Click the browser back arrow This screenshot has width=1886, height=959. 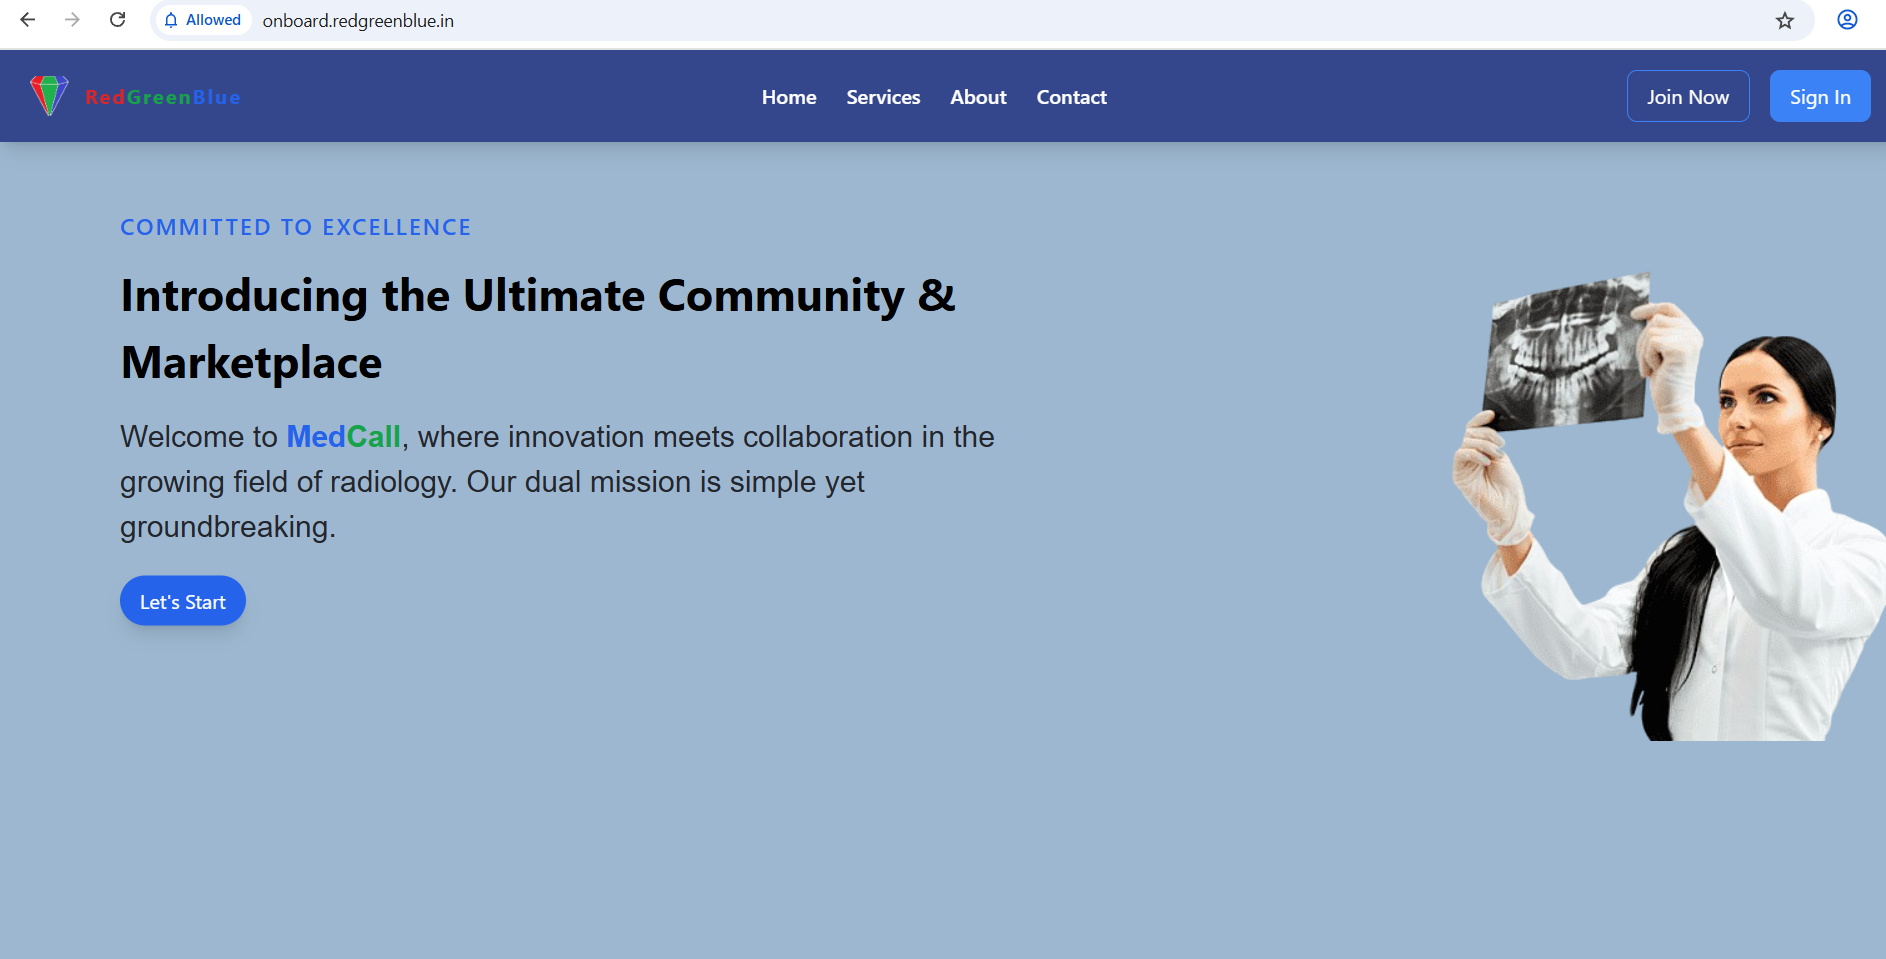(28, 20)
